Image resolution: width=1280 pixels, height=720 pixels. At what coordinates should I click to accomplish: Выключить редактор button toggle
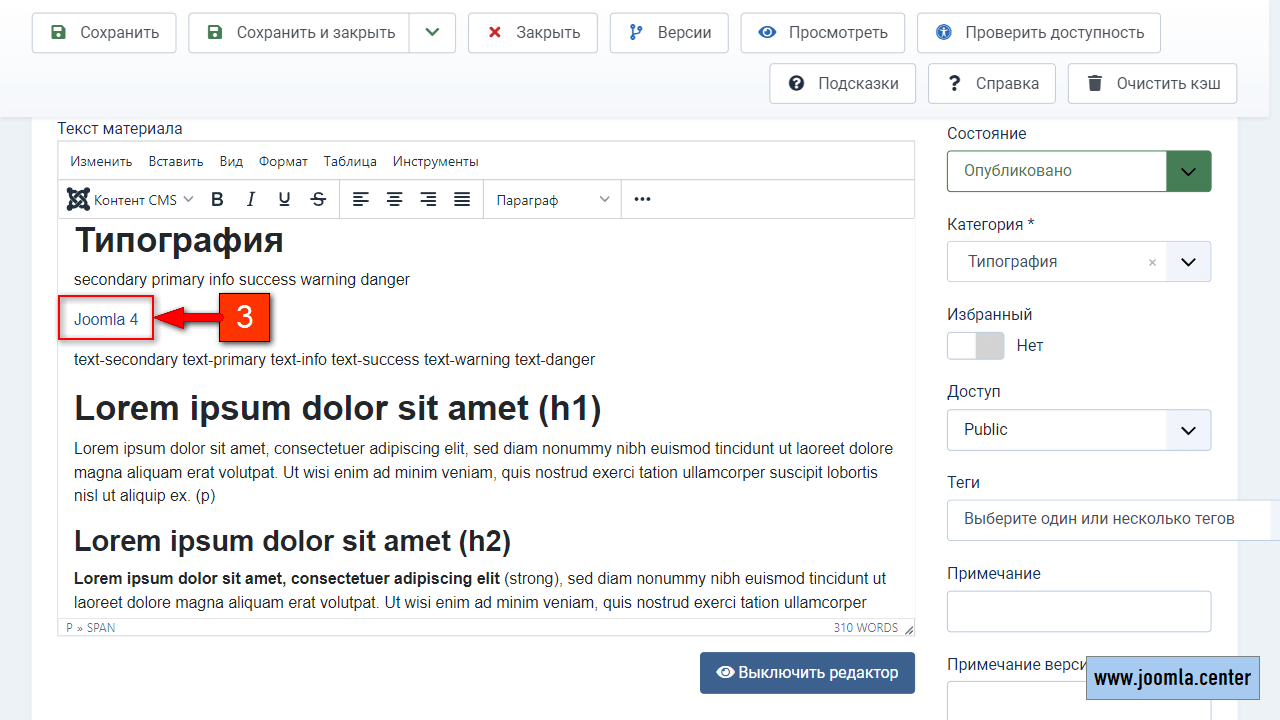[x=807, y=672]
